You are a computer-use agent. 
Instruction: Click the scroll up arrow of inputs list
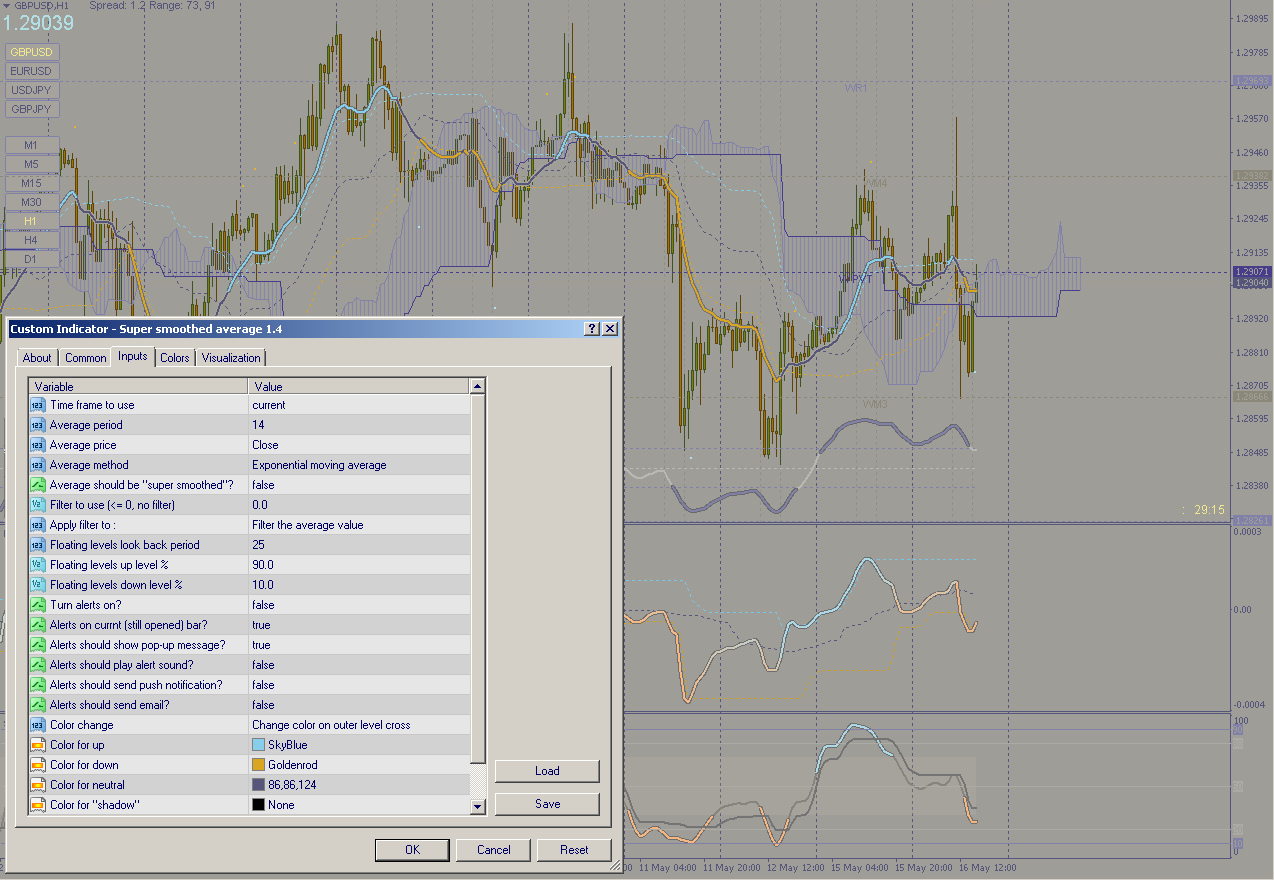(x=477, y=386)
